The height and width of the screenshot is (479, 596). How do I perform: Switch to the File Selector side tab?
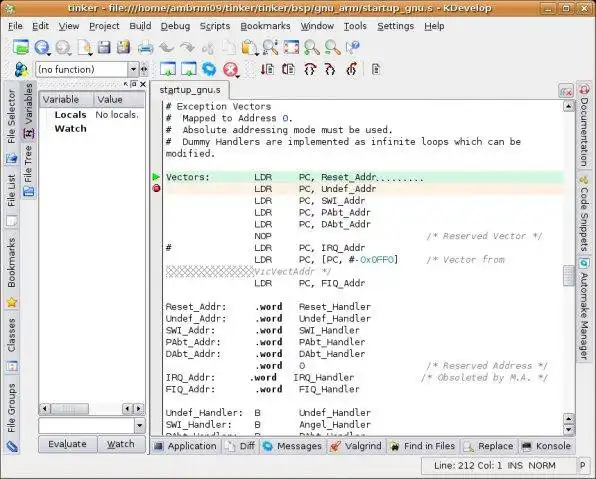[11, 122]
